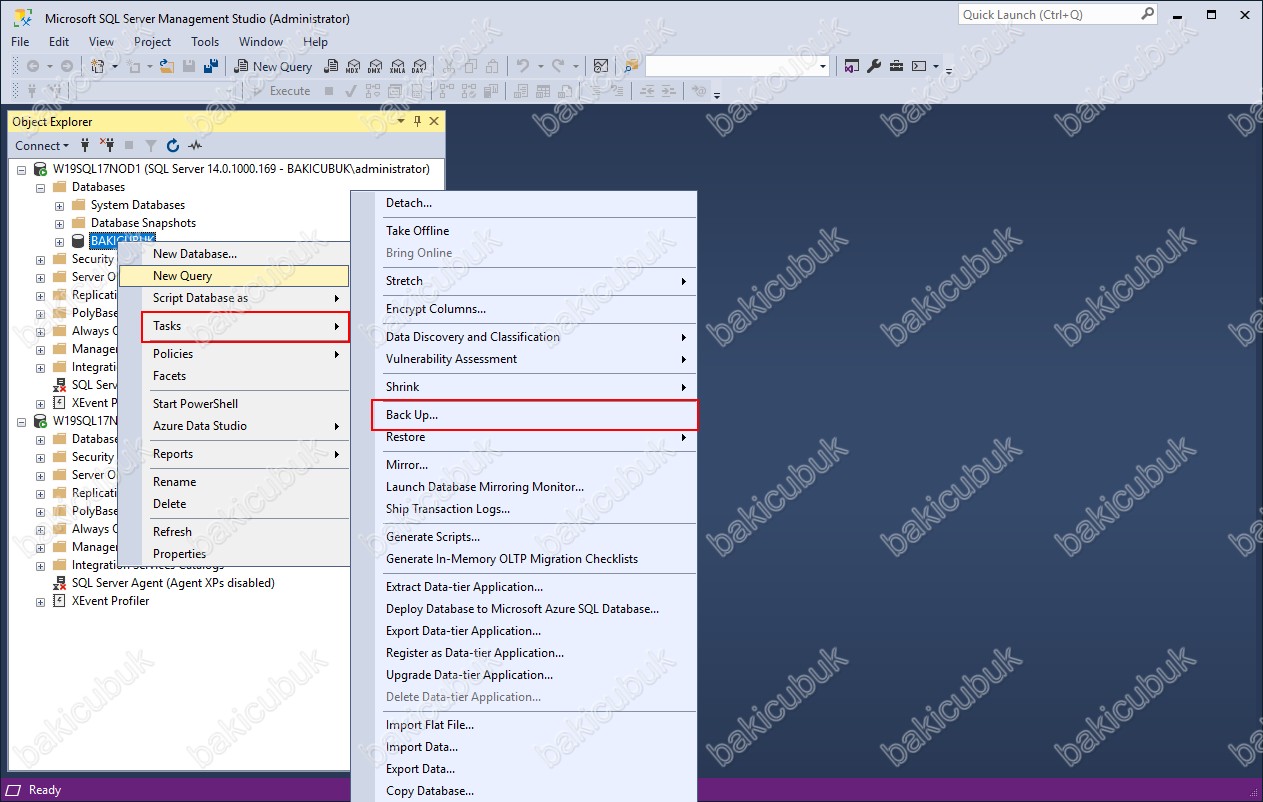The width and height of the screenshot is (1263, 802).
Task: Open the Tools menu
Action: (x=205, y=42)
